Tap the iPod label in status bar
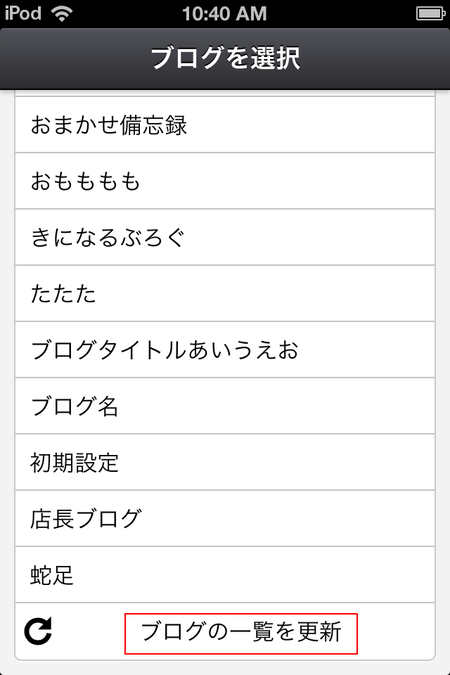 23,13
